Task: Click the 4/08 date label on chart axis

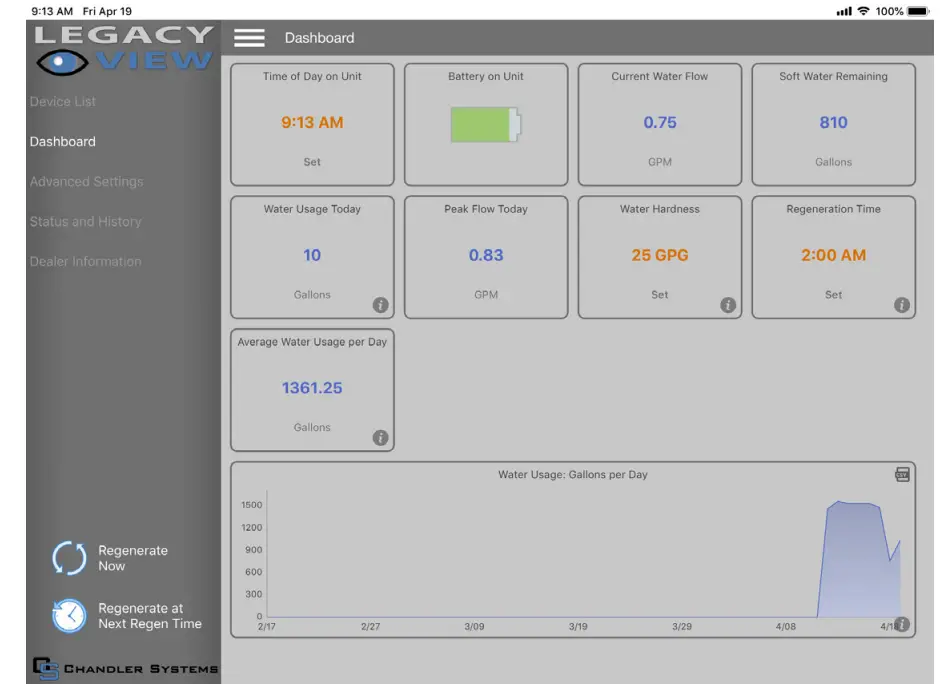Action: (785, 626)
